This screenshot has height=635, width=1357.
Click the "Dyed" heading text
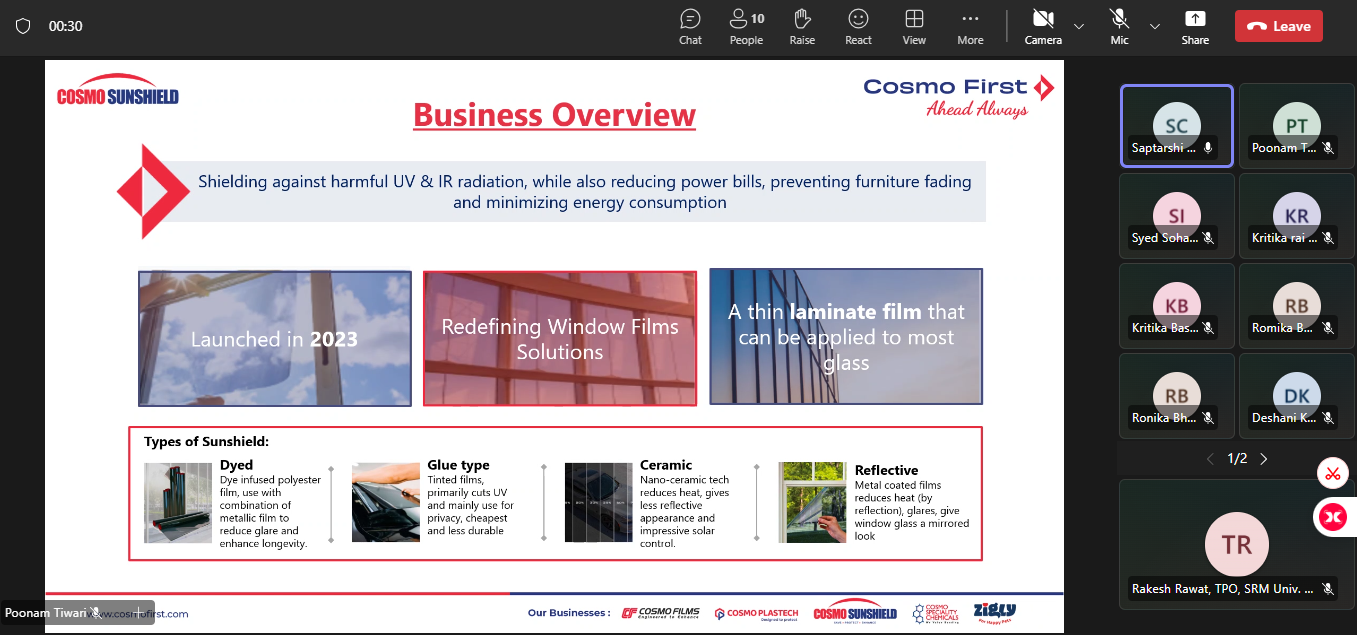pyautogui.click(x=237, y=465)
